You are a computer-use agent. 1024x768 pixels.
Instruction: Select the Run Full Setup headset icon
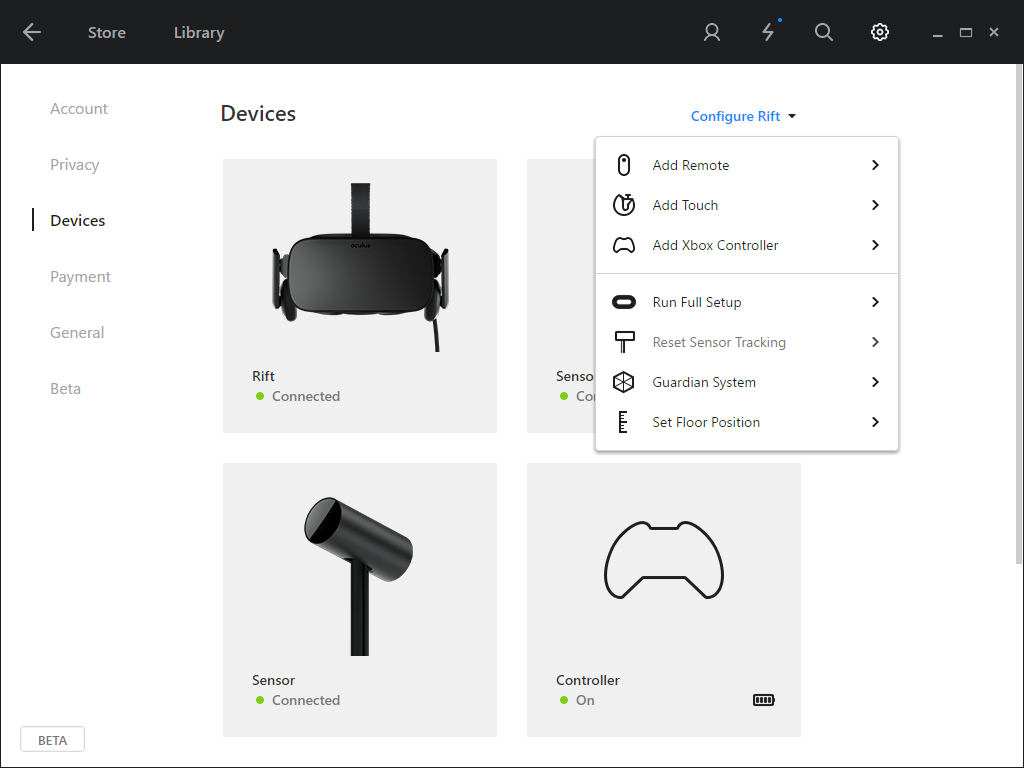pyautogui.click(x=623, y=302)
